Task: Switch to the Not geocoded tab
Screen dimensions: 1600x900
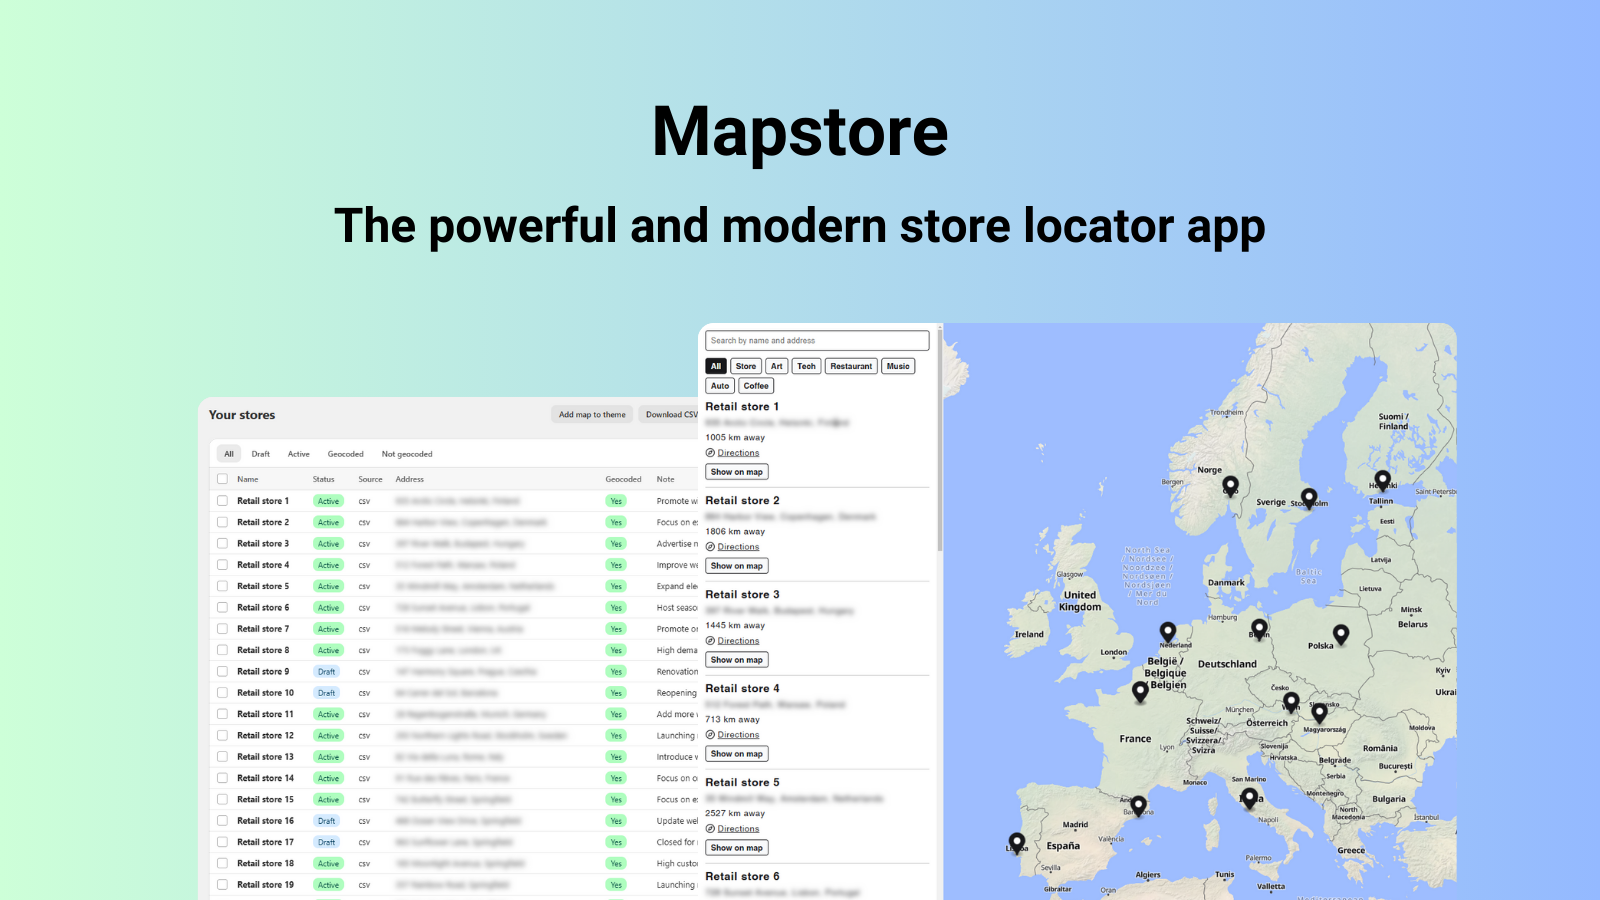Action: pos(407,454)
